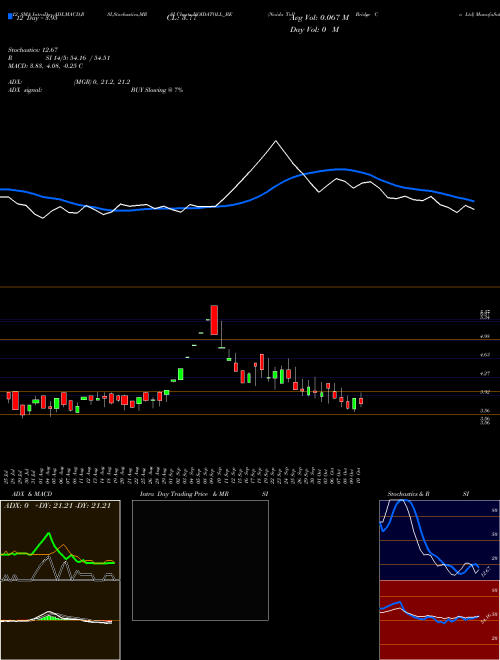This screenshot has height=660, width=500.
Task: Click the green +DY peak in ADX panel
Action: coord(49,533)
